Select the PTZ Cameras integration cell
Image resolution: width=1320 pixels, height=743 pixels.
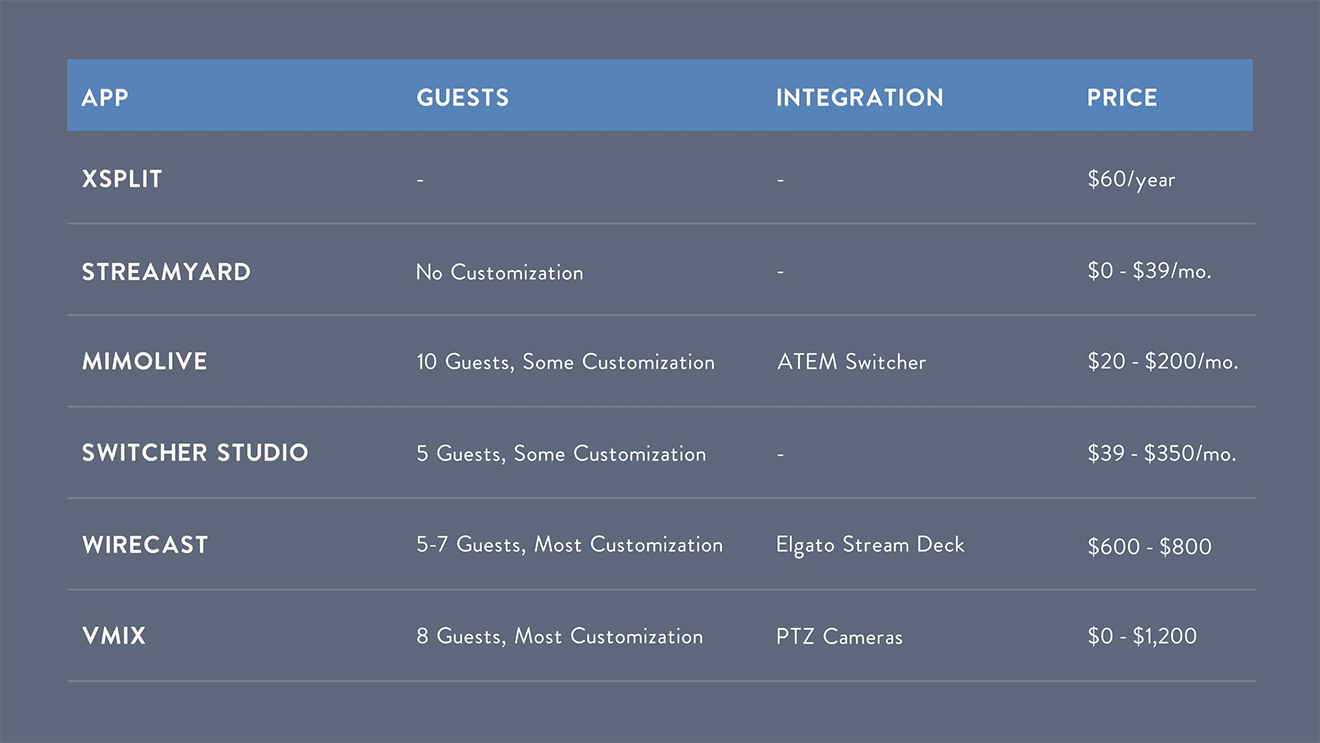pos(839,637)
